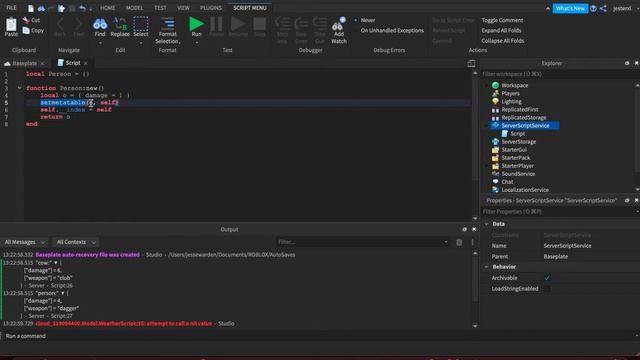Screen dimensions: 640x360
Task: Open the Run dropdown arrow
Action: pyautogui.click(x=196, y=42)
